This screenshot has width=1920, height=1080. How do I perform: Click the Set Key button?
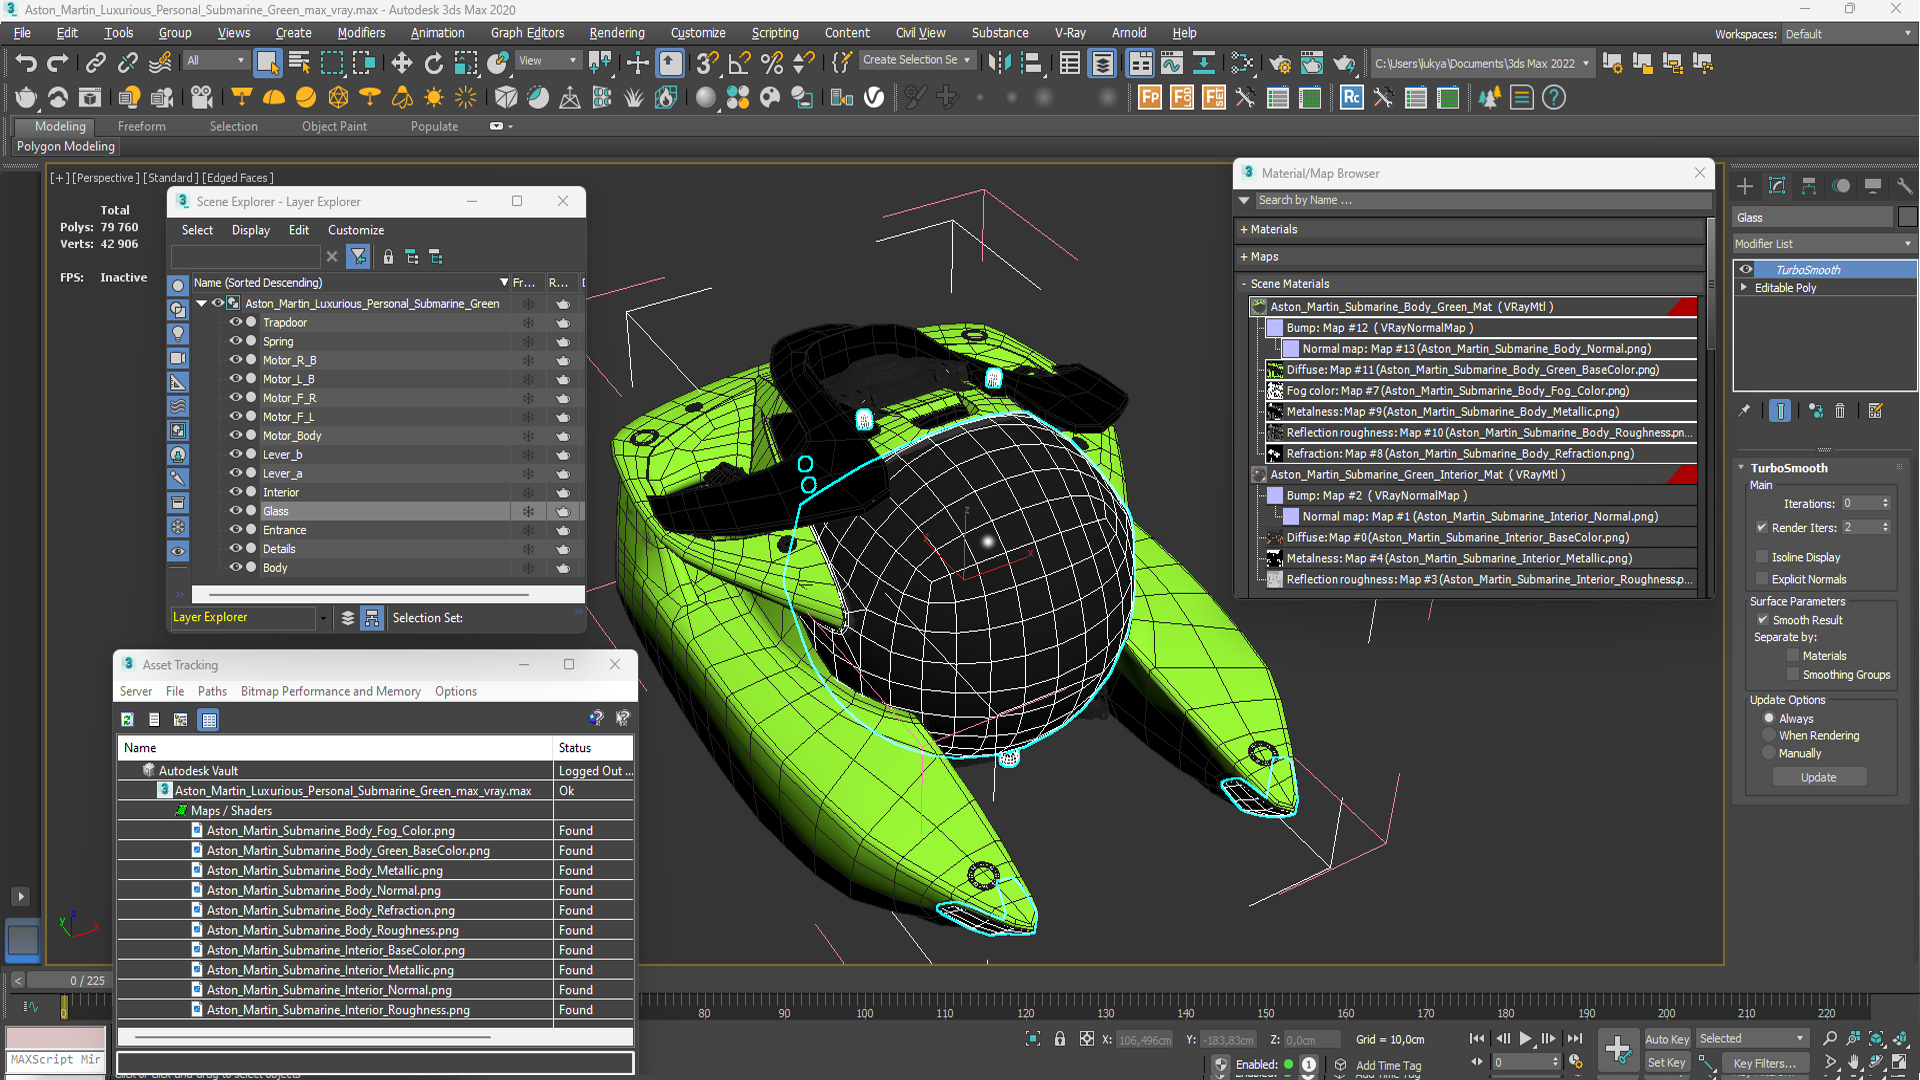[1666, 1063]
